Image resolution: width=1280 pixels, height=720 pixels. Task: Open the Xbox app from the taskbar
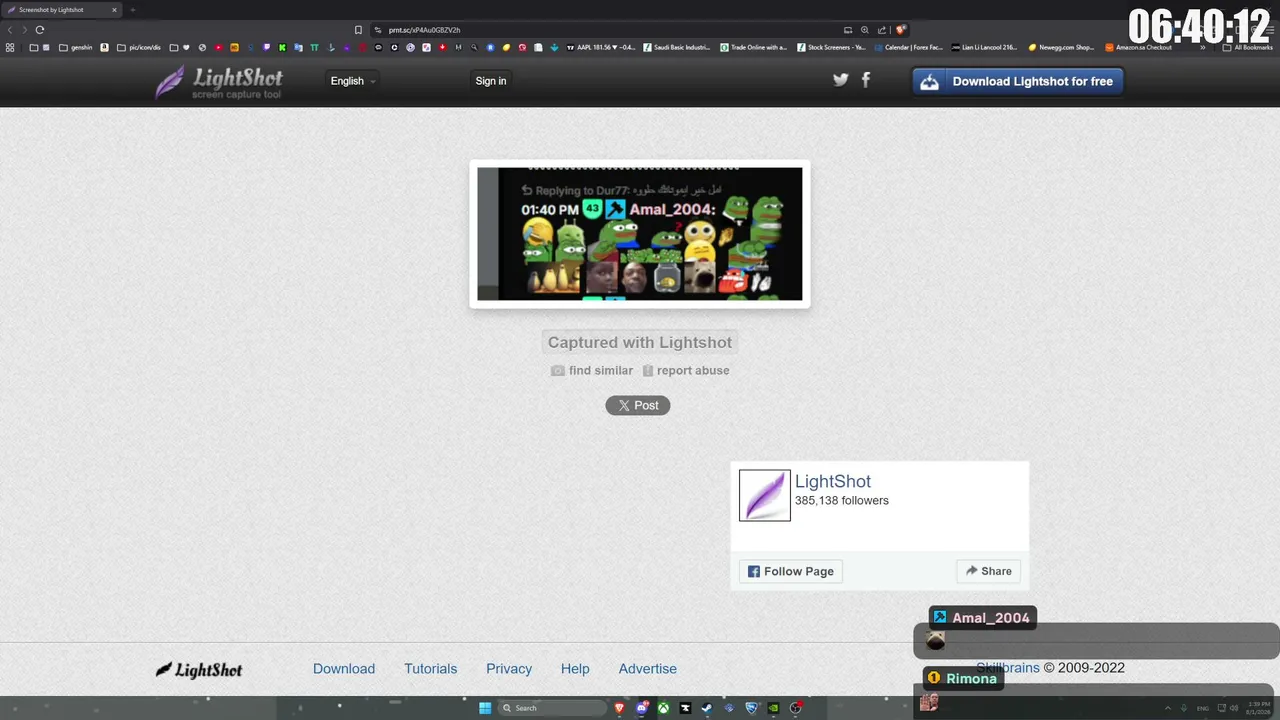pyautogui.click(x=663, y=708)
